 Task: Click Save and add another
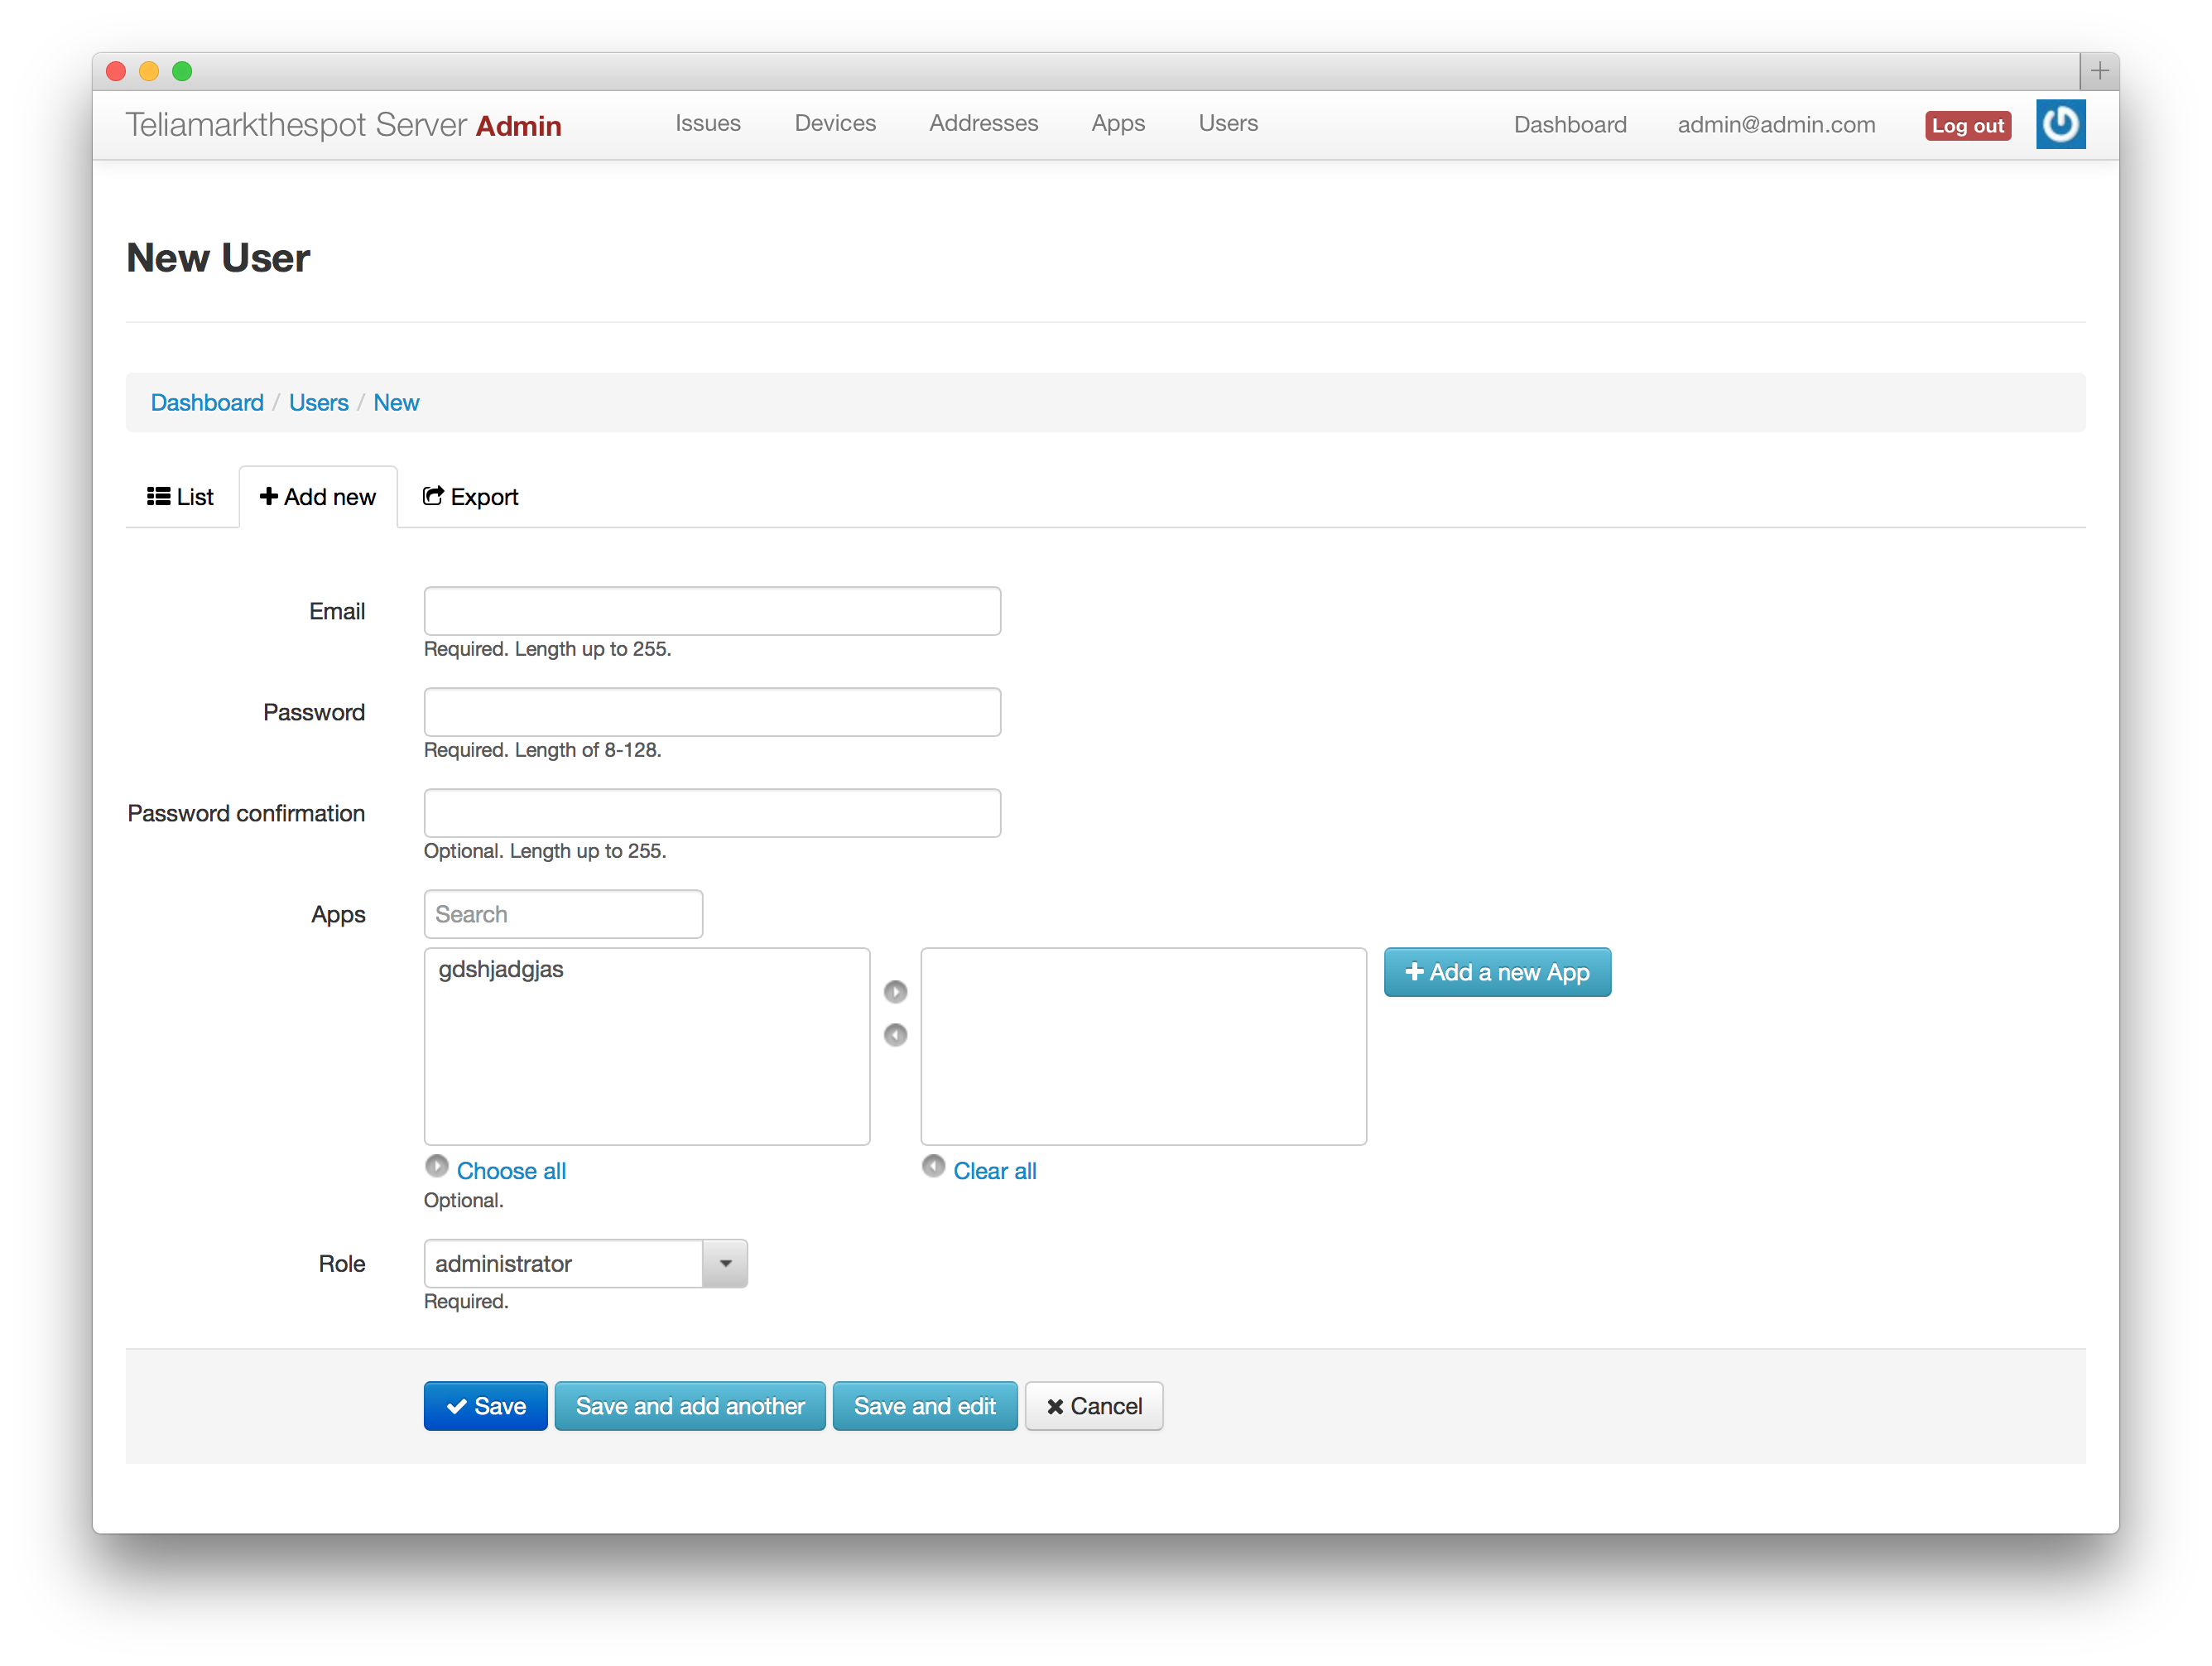(690, 1406)
